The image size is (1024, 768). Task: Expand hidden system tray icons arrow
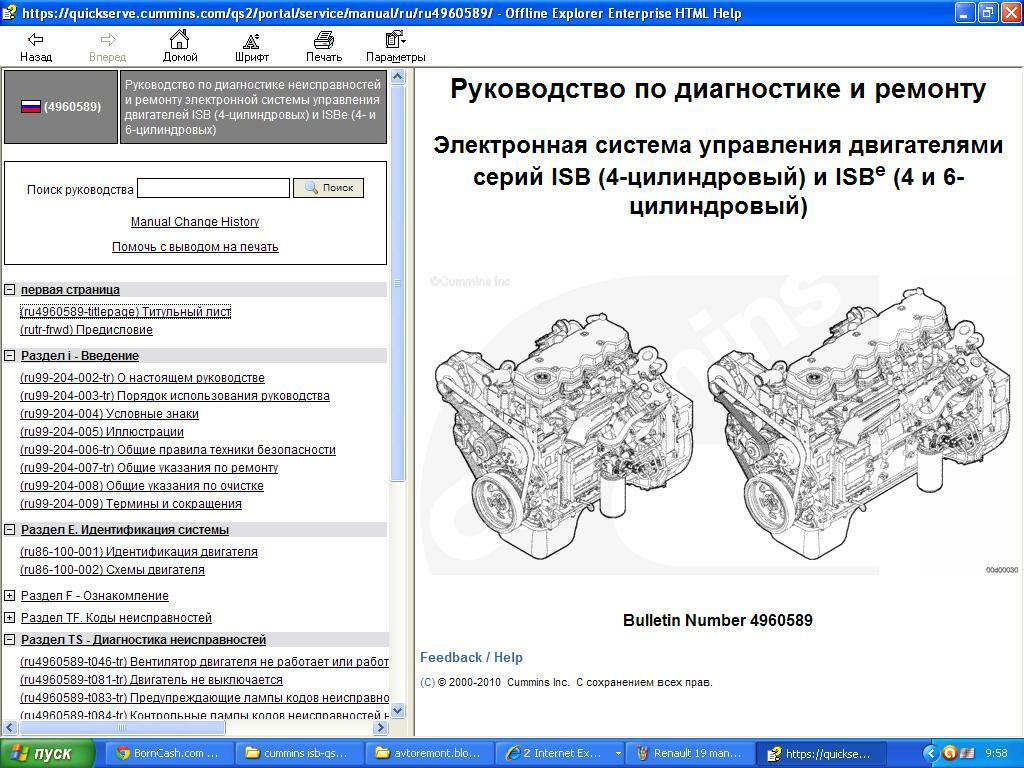point(931,754)
